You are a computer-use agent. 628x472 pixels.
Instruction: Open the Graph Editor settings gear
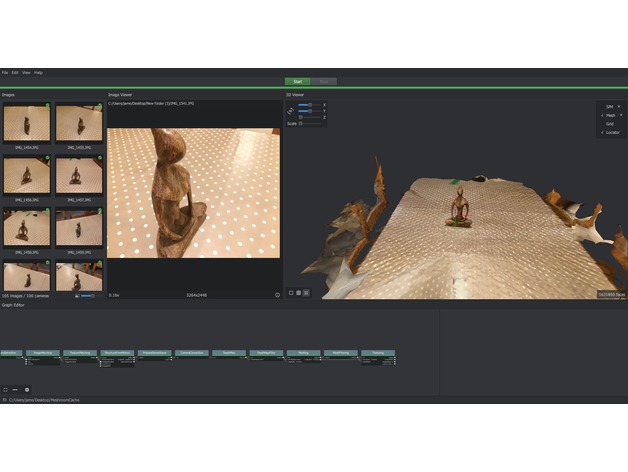coord(27,389)
